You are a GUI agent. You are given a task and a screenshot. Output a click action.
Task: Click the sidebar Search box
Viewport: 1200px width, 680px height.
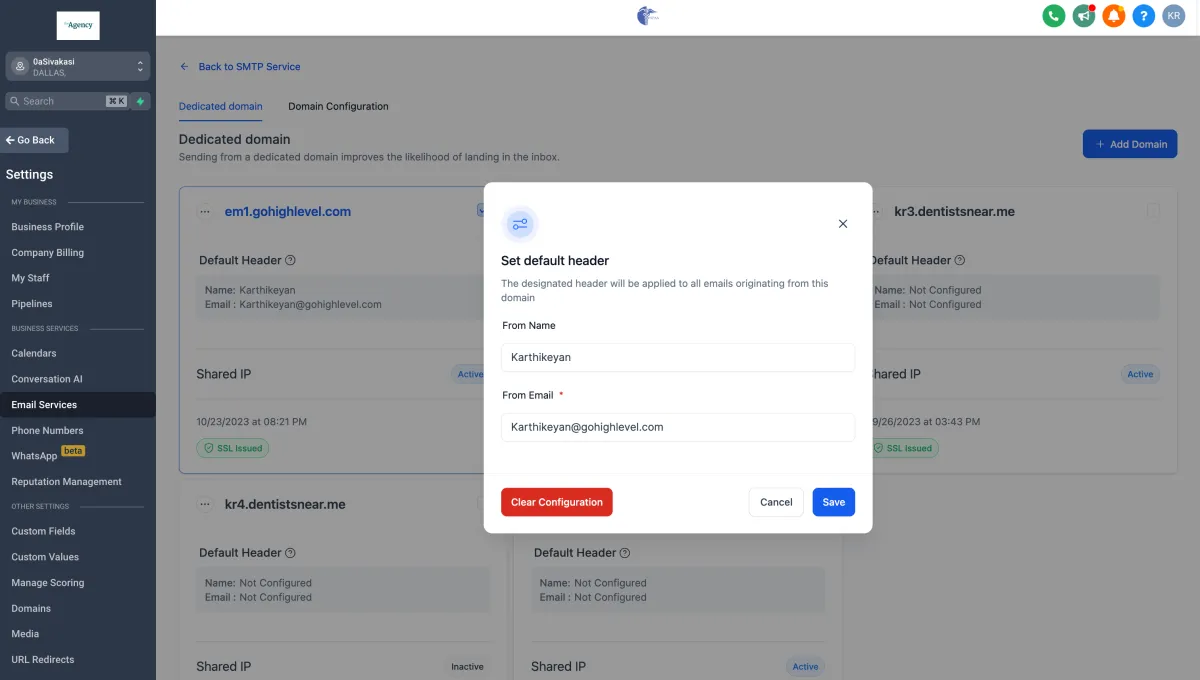click(67, 101)
